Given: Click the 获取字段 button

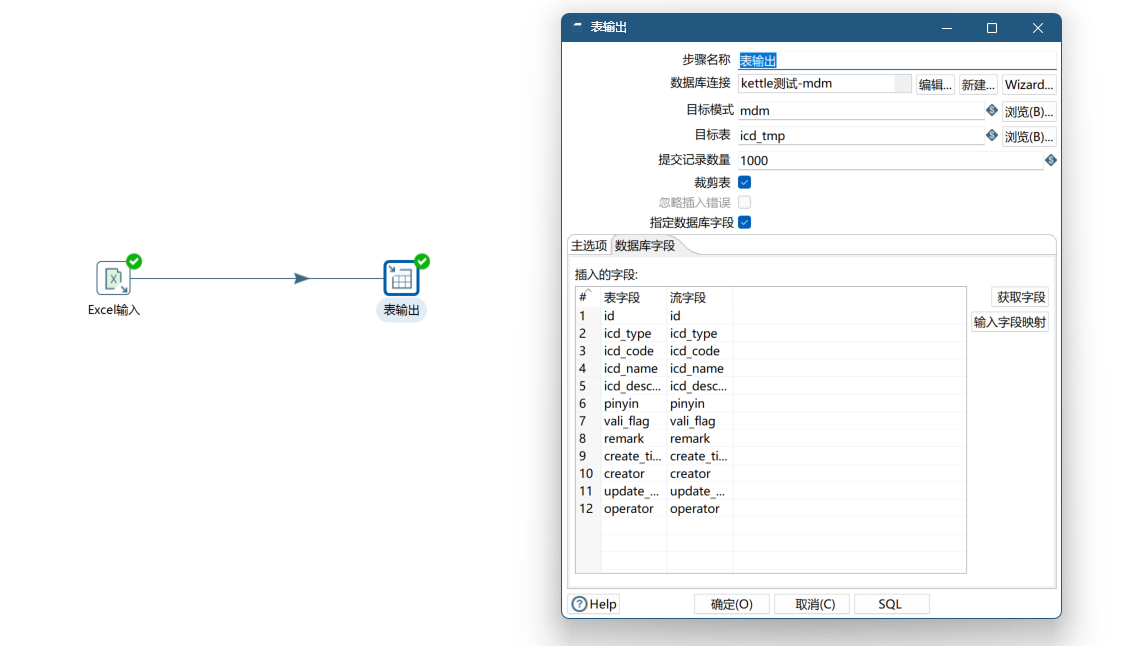Looking at the screenshot, I should coord(1021,297).
